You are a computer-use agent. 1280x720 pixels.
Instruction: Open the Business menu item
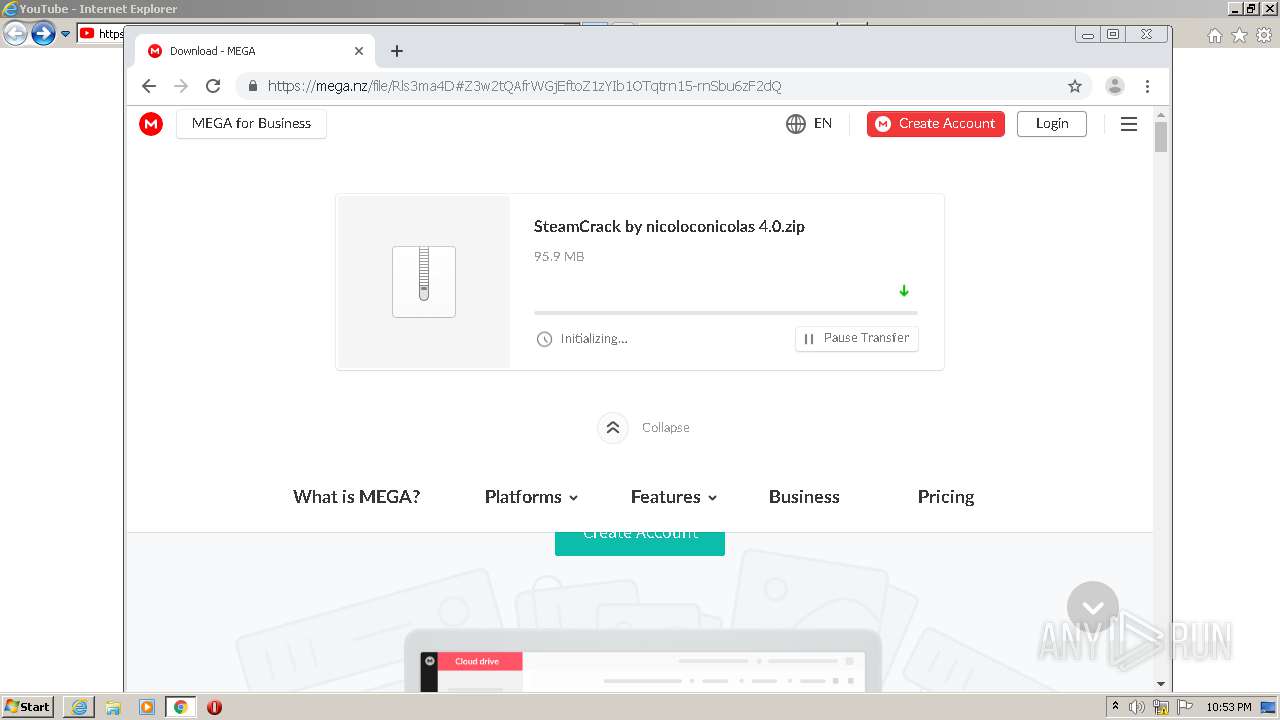[x=804, y=497]
